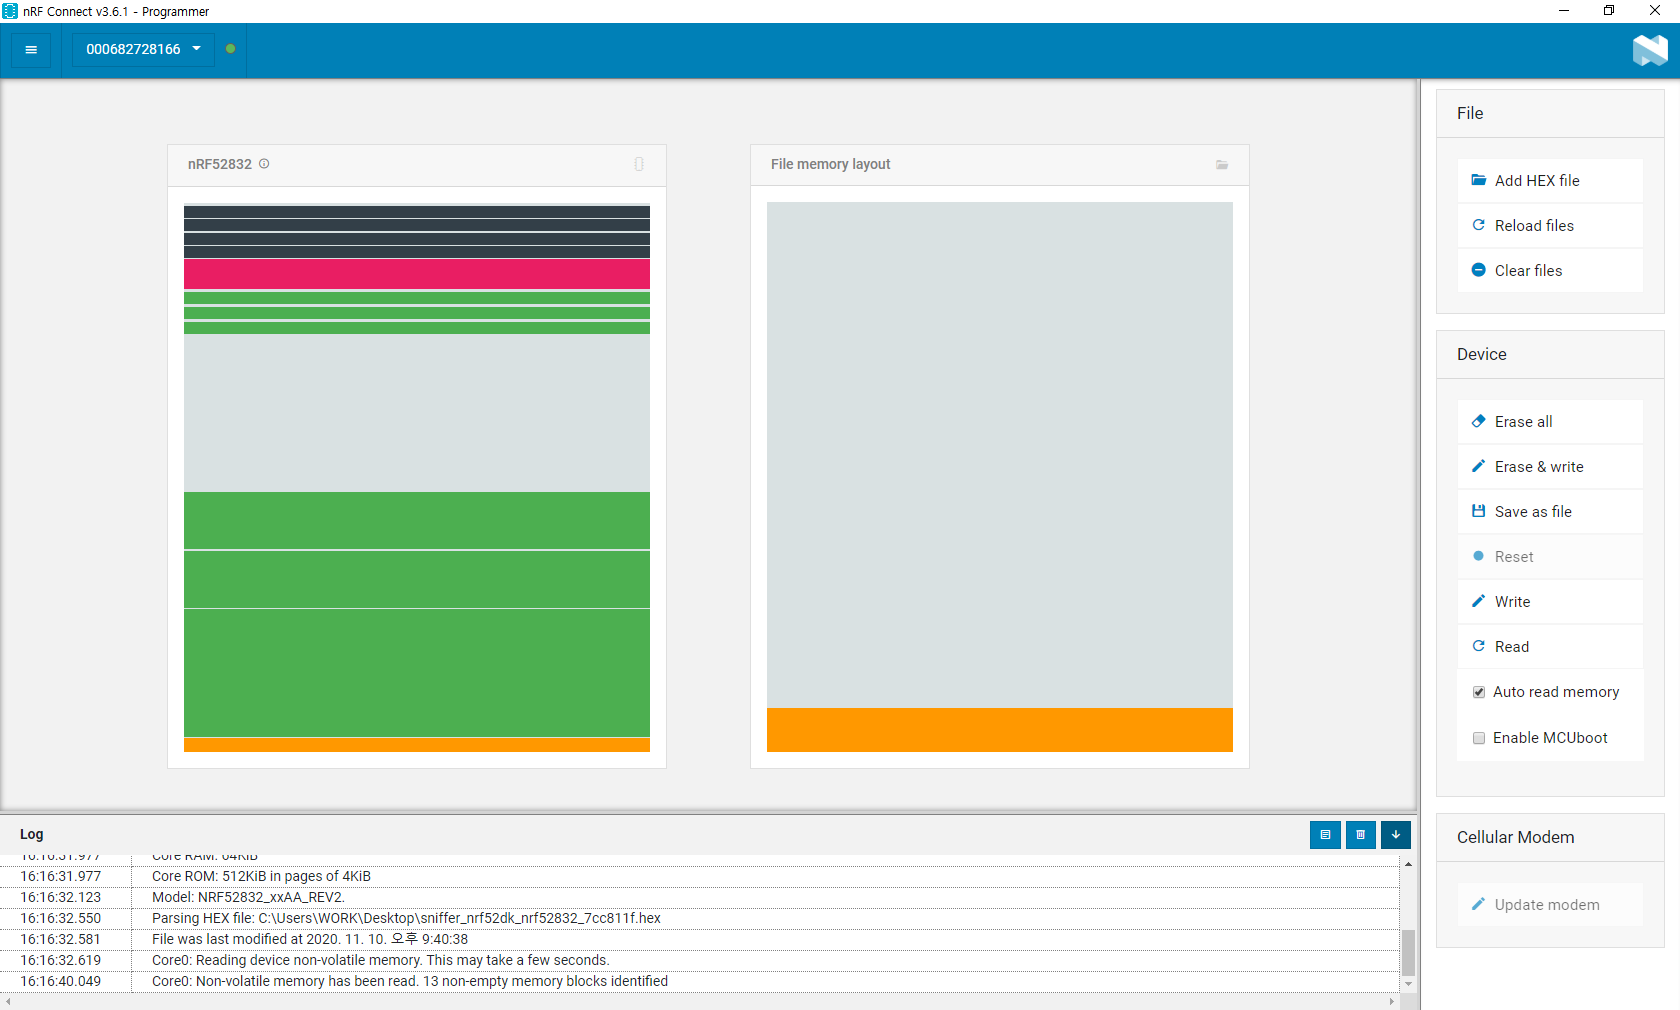Click Update modem
Image resolution: width=1680 pixels, height=1010 pixels.
tap(1550, 905)
